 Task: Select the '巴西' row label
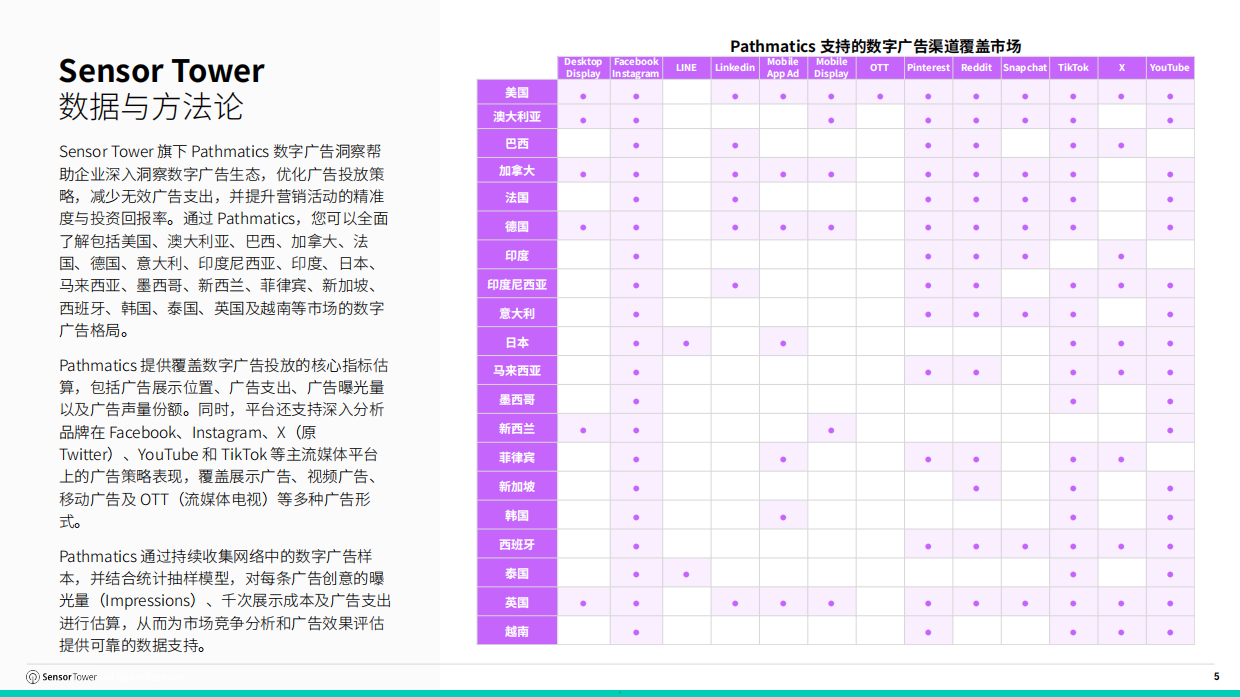(x=517, y=144)
